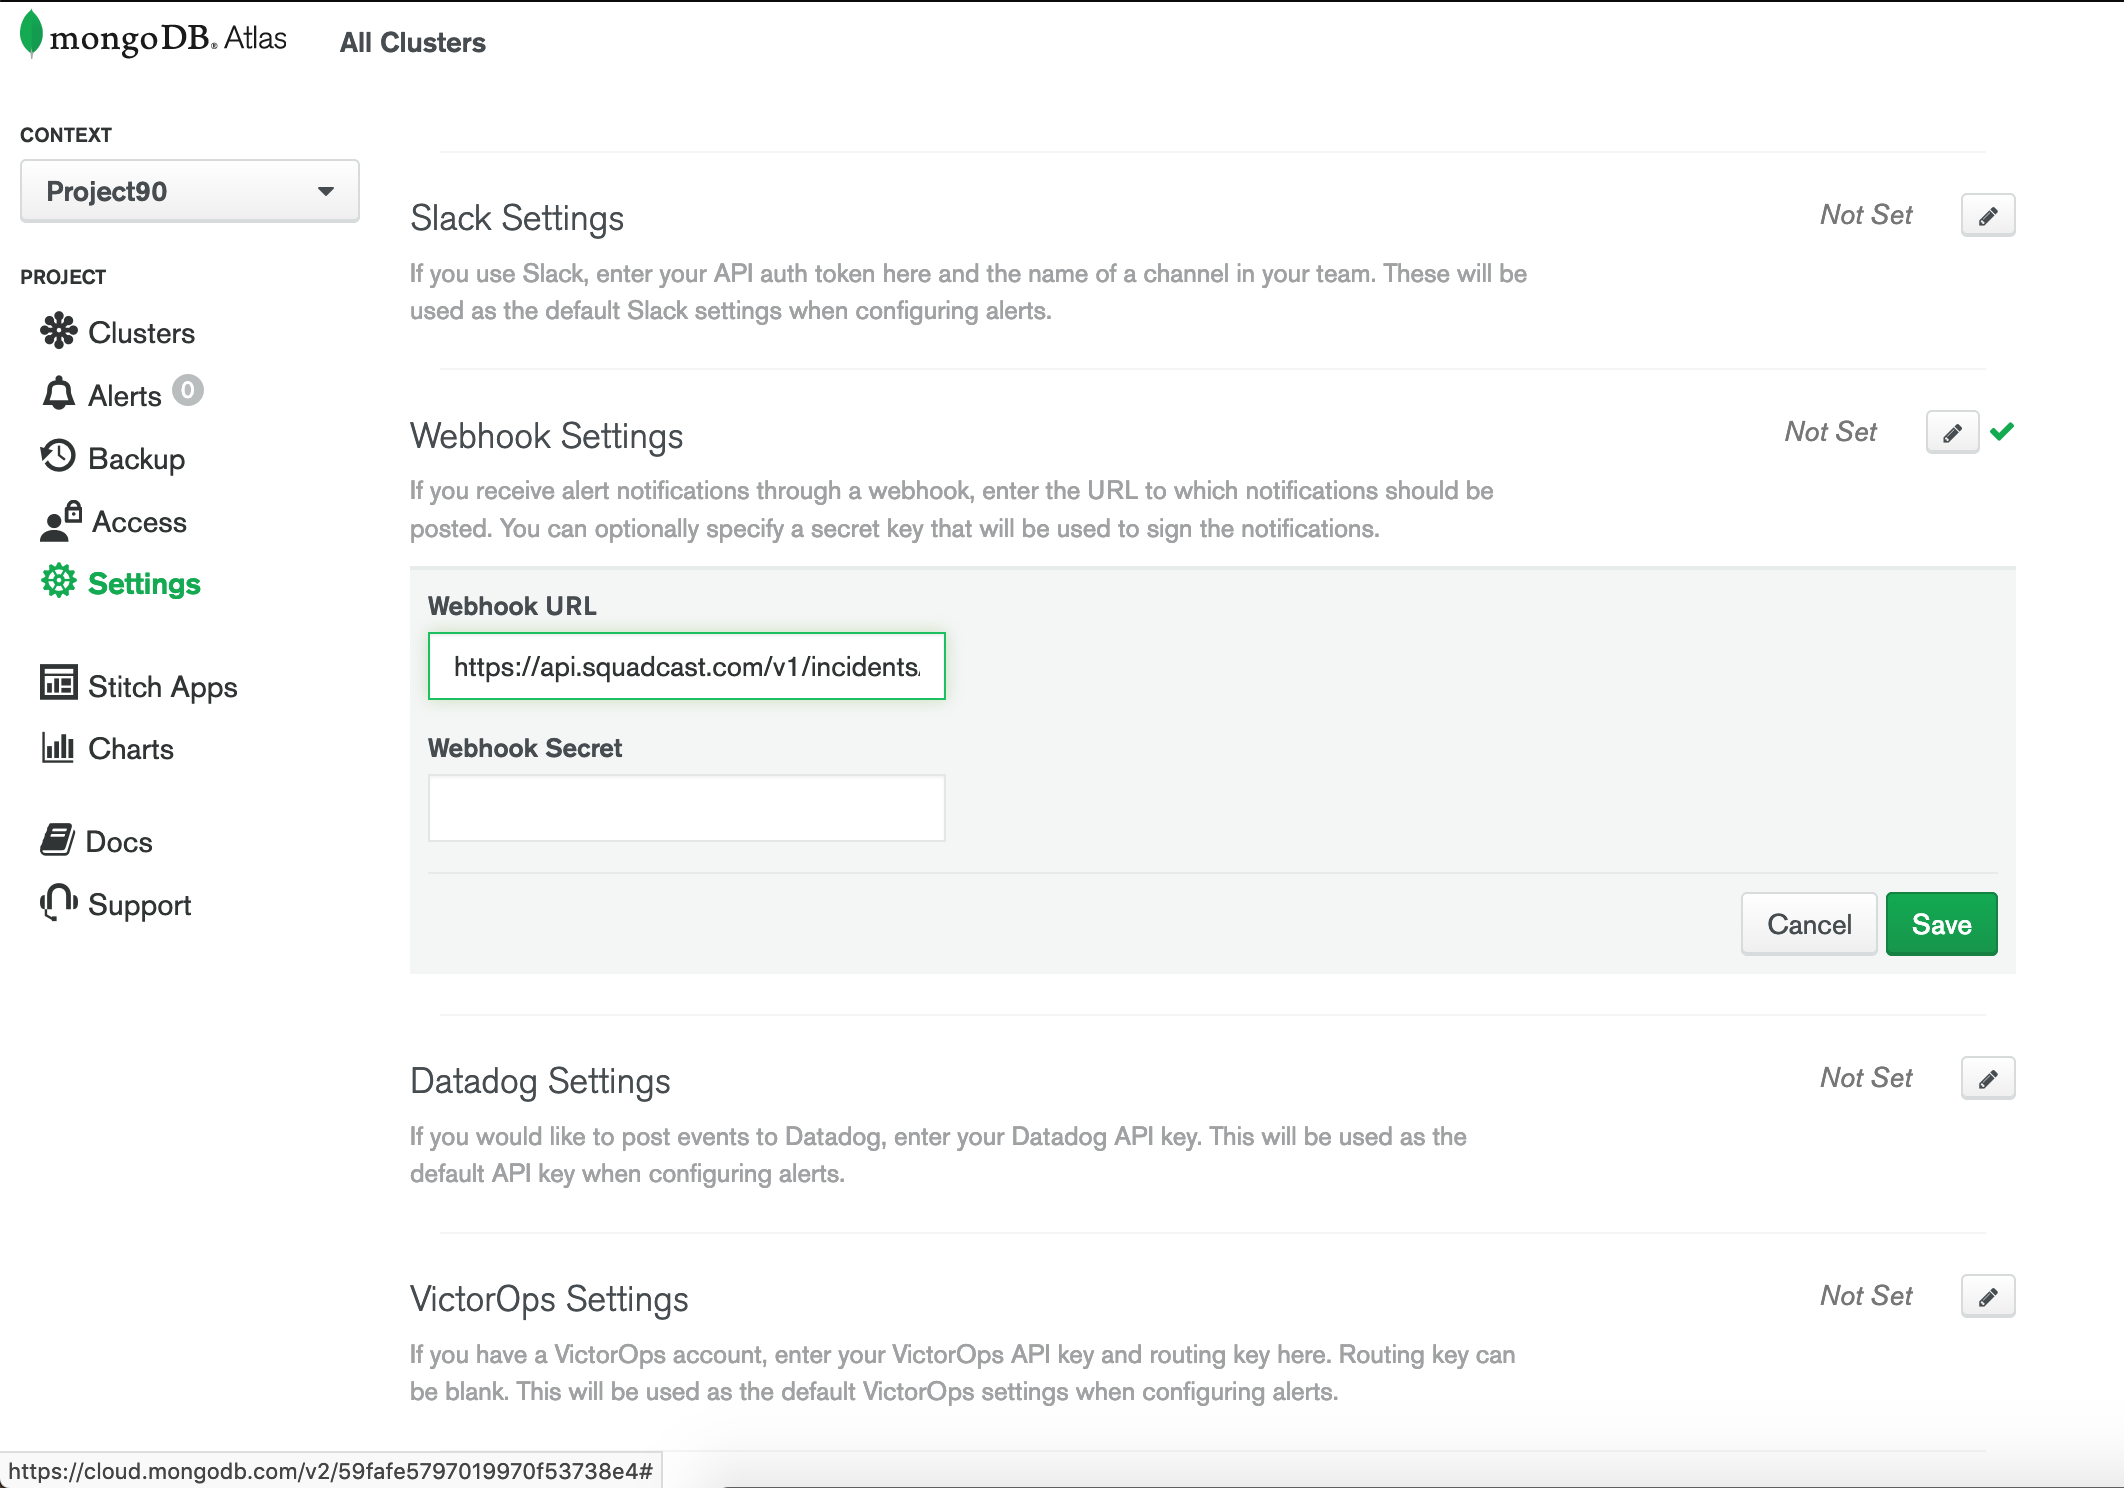The width and height of the screenshot is (2124, 1488).
Task: Click the Alerts bell icon
Action: pos(58,394)
